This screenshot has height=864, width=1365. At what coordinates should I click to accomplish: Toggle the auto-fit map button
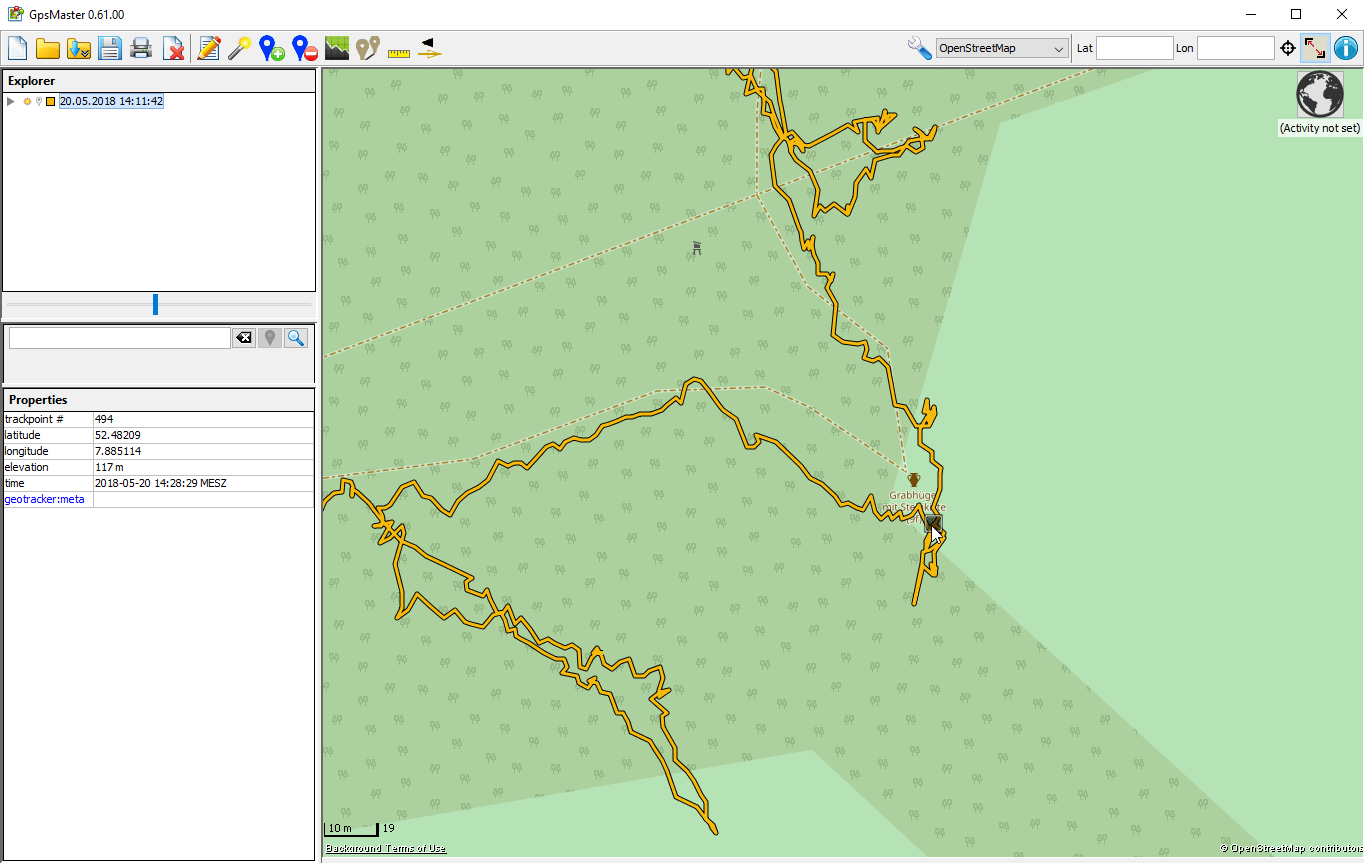[1315, 48]
